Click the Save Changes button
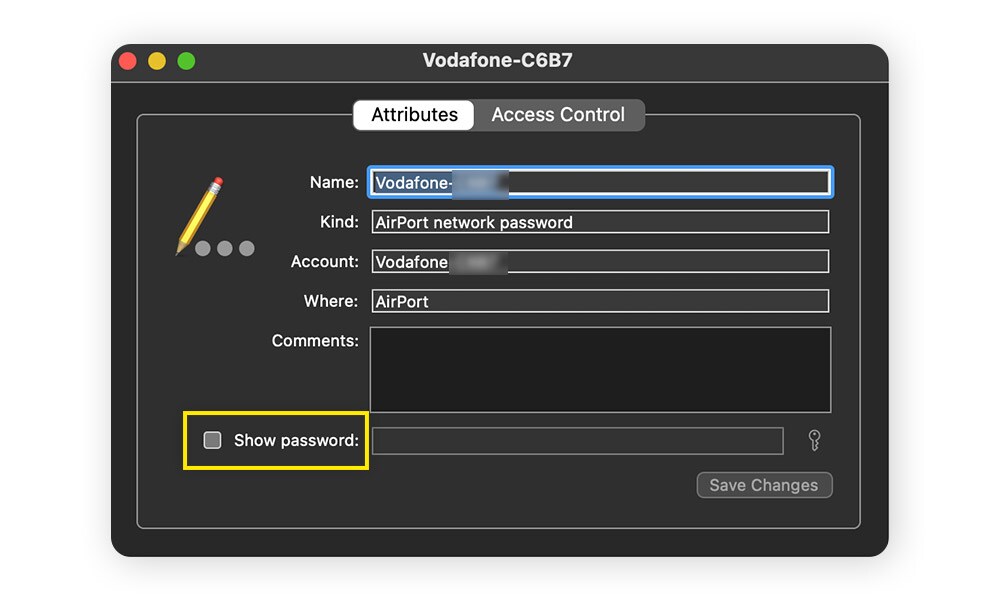This screenshot has width=1000, height=600. point(764,485)
